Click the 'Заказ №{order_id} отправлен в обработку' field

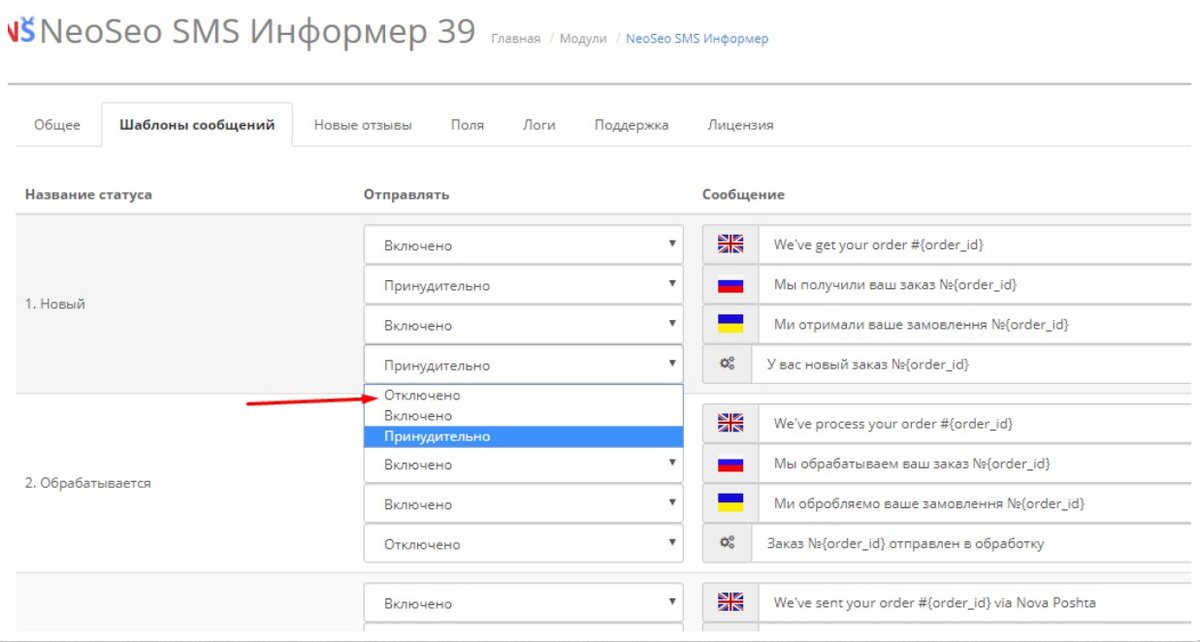coord(972,544)
